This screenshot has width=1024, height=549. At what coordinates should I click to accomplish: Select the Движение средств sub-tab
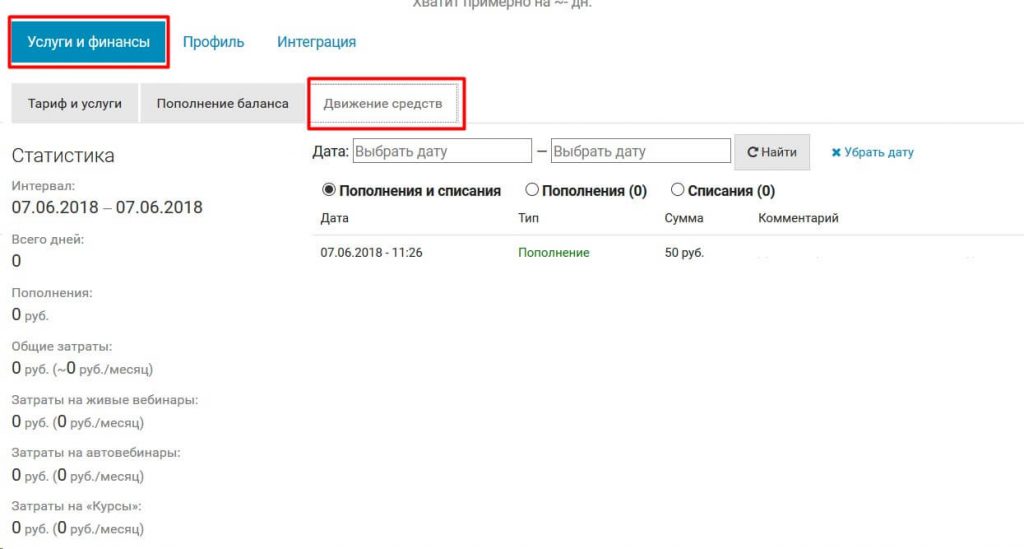(x=383, y=104)
